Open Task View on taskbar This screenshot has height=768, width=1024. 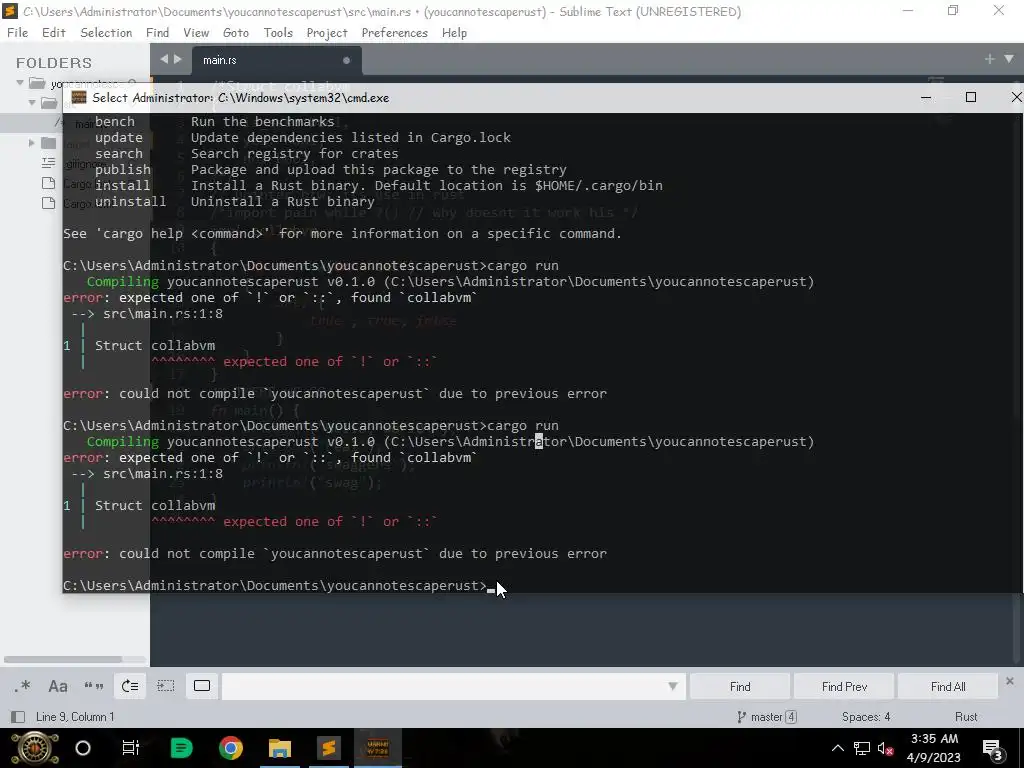(x=131, y=748)
